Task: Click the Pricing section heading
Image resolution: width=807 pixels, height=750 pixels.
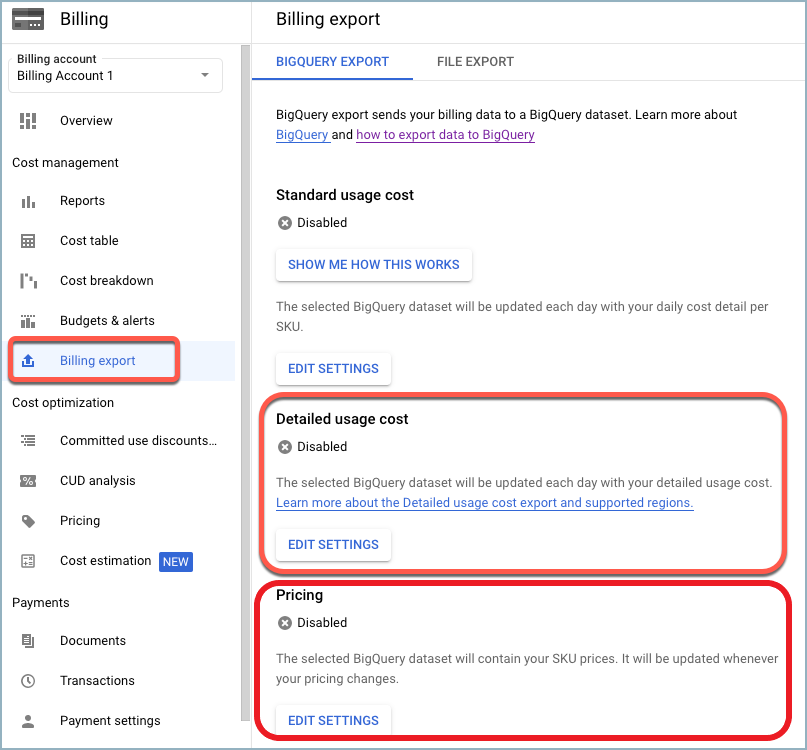Action: (300, 595)
